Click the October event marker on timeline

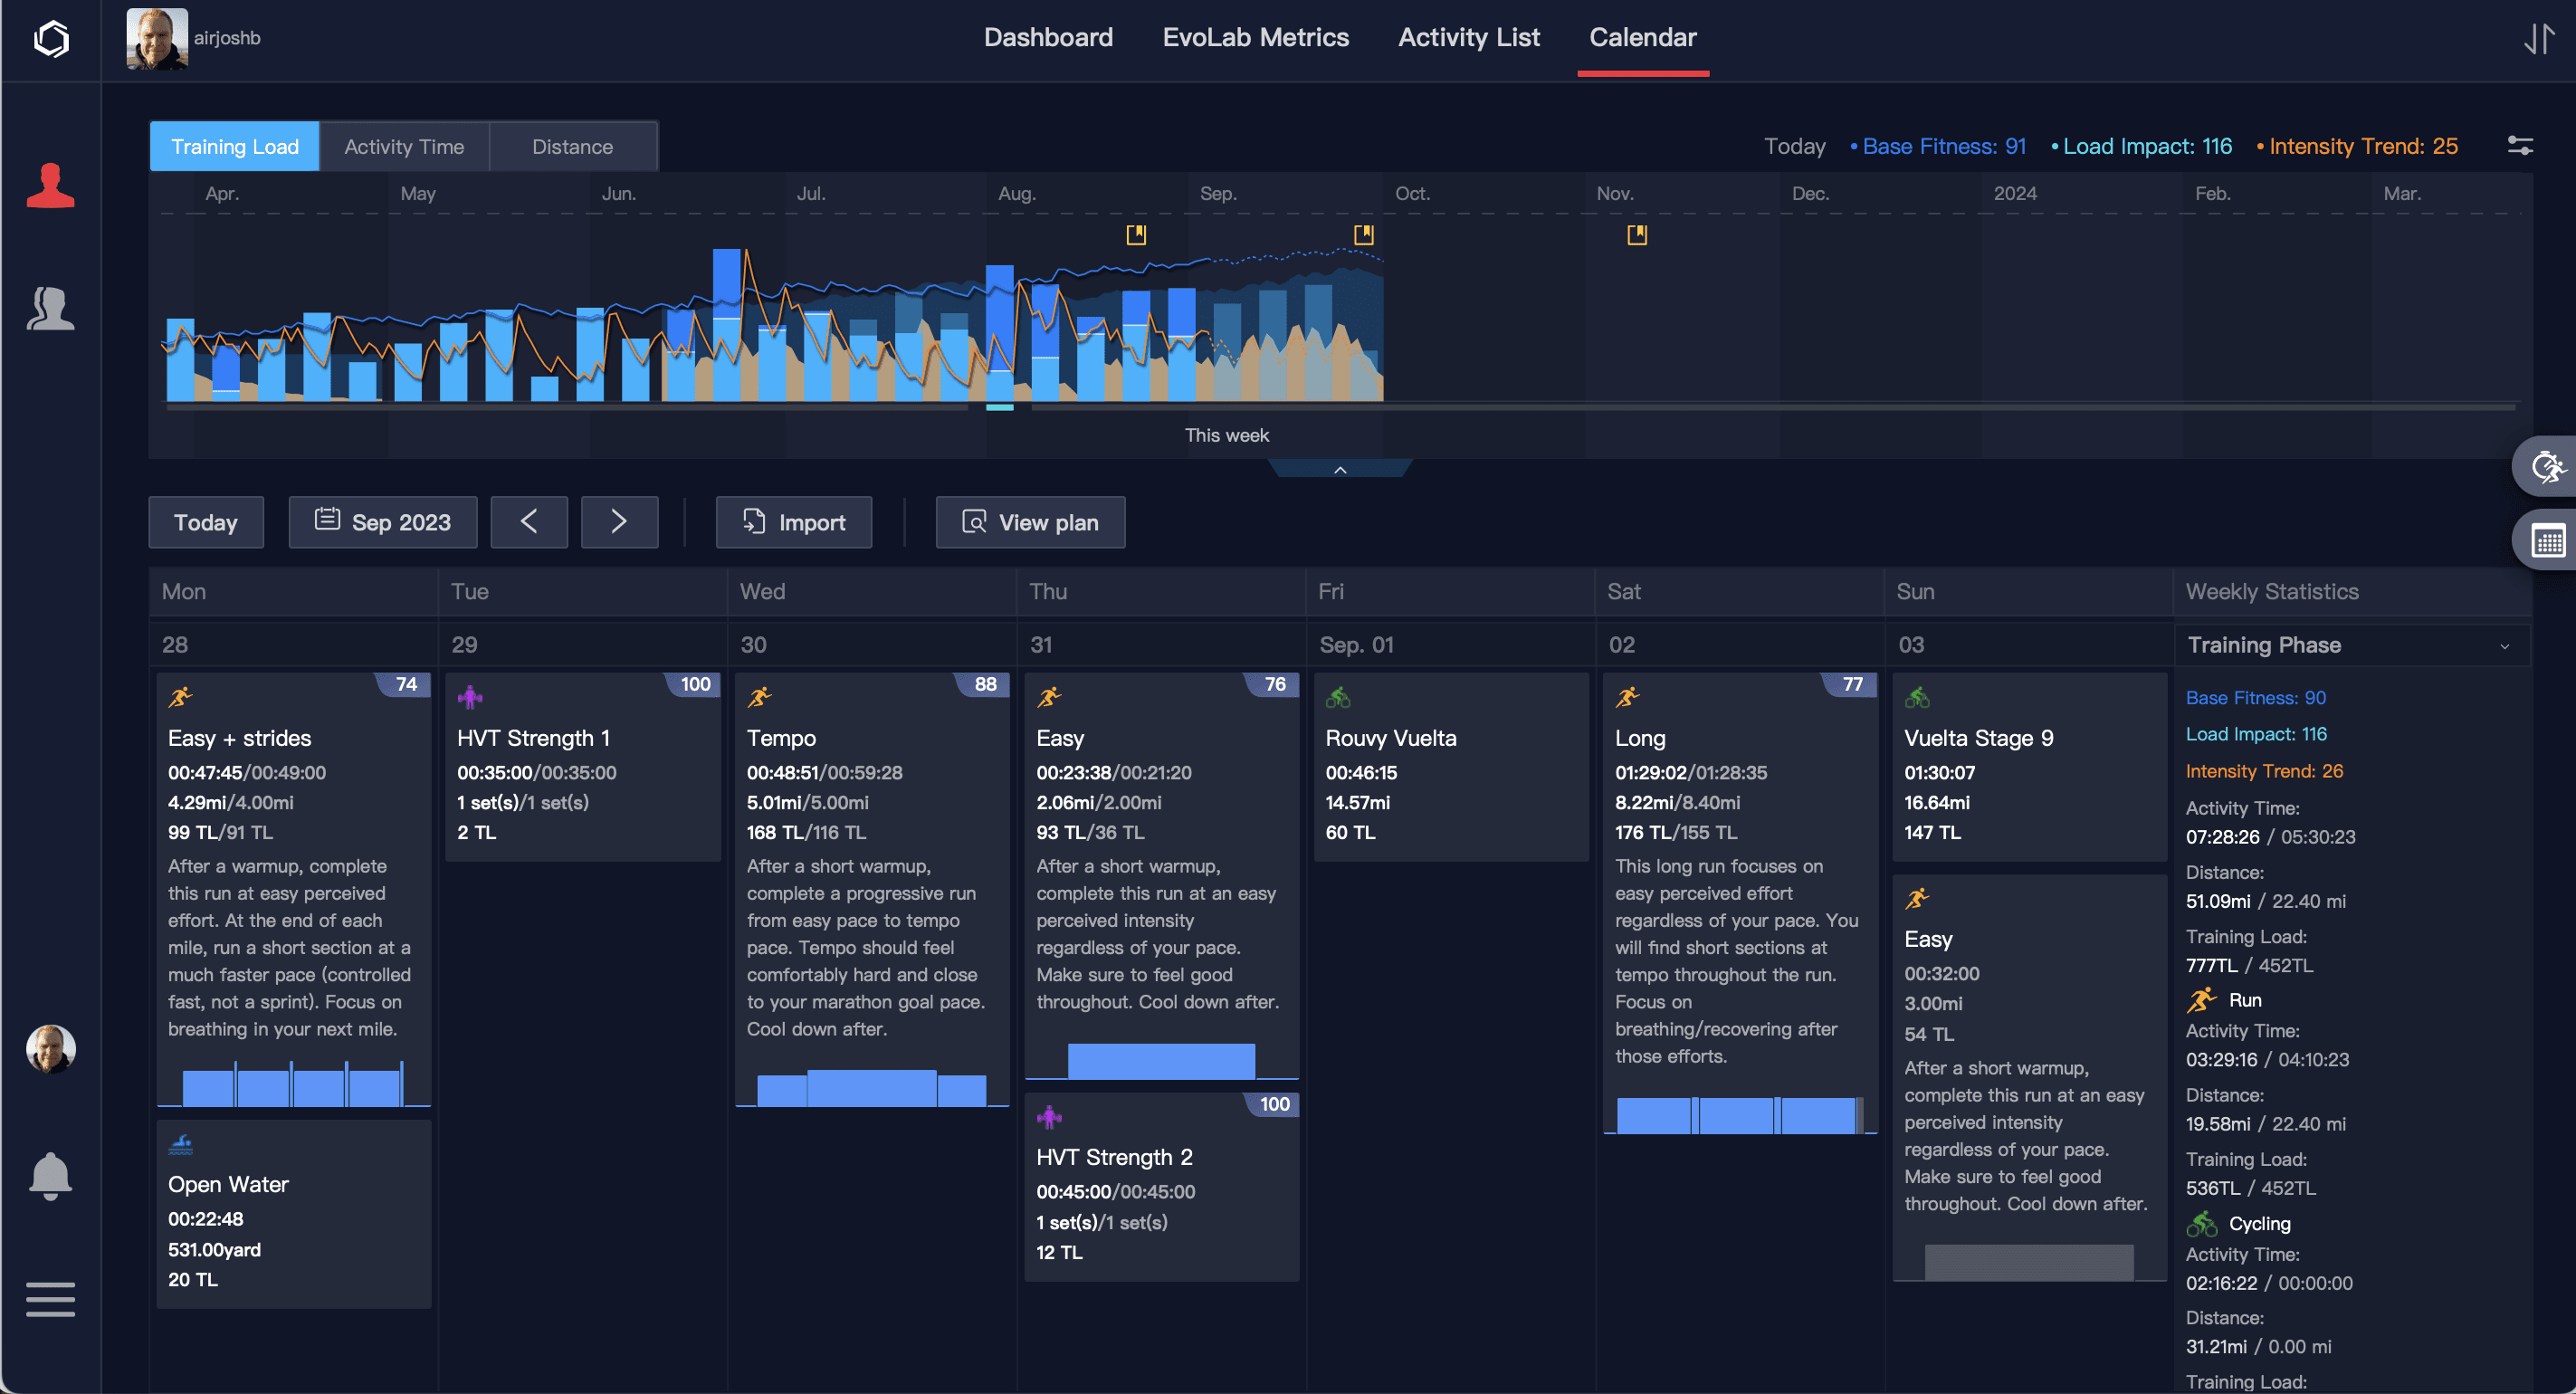click(x=1363, y=235)
